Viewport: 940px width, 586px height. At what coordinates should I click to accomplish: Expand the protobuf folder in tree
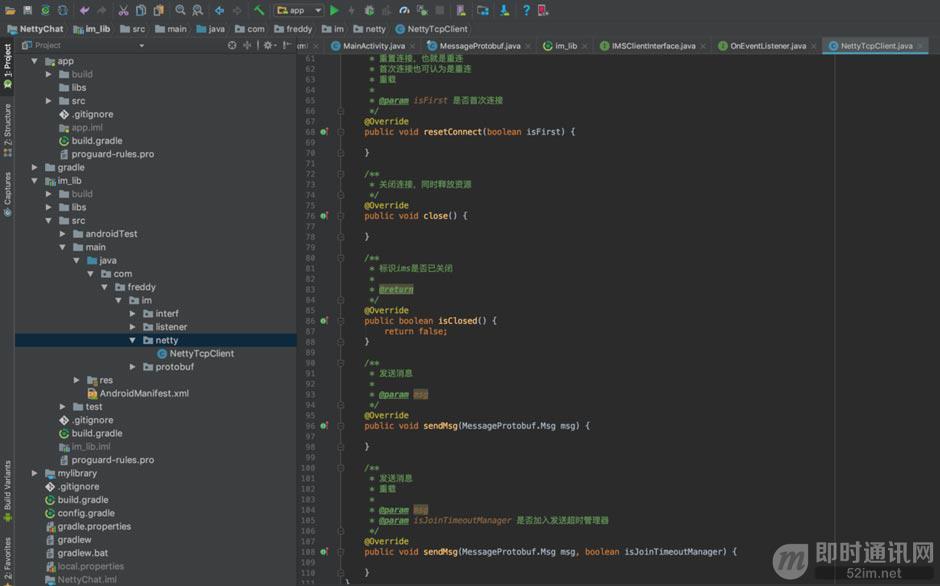pos(133,367)
